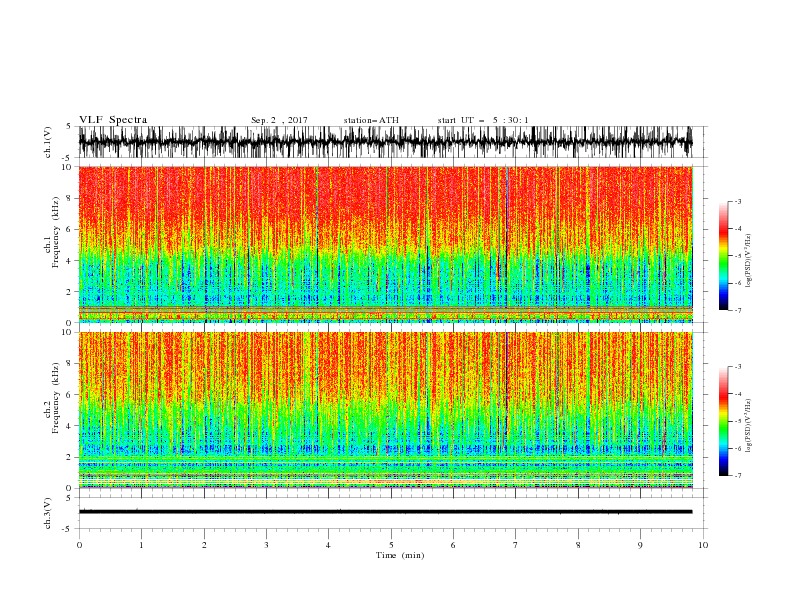Click the ch.2 log(PSD) colorbar label
The width and height of the screenshot is (792, 612).
[x=750, y=426]
